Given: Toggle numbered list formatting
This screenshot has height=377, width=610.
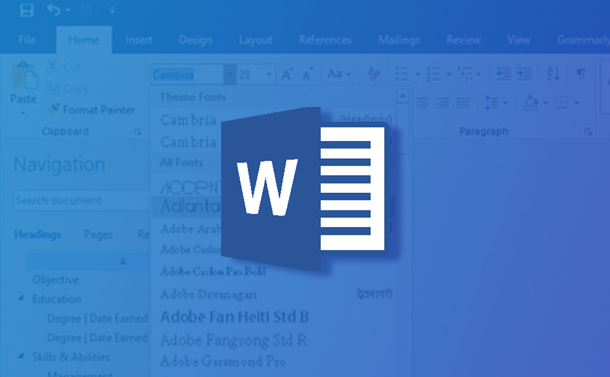Looking at the screenshot, I should tap(434, 74).
